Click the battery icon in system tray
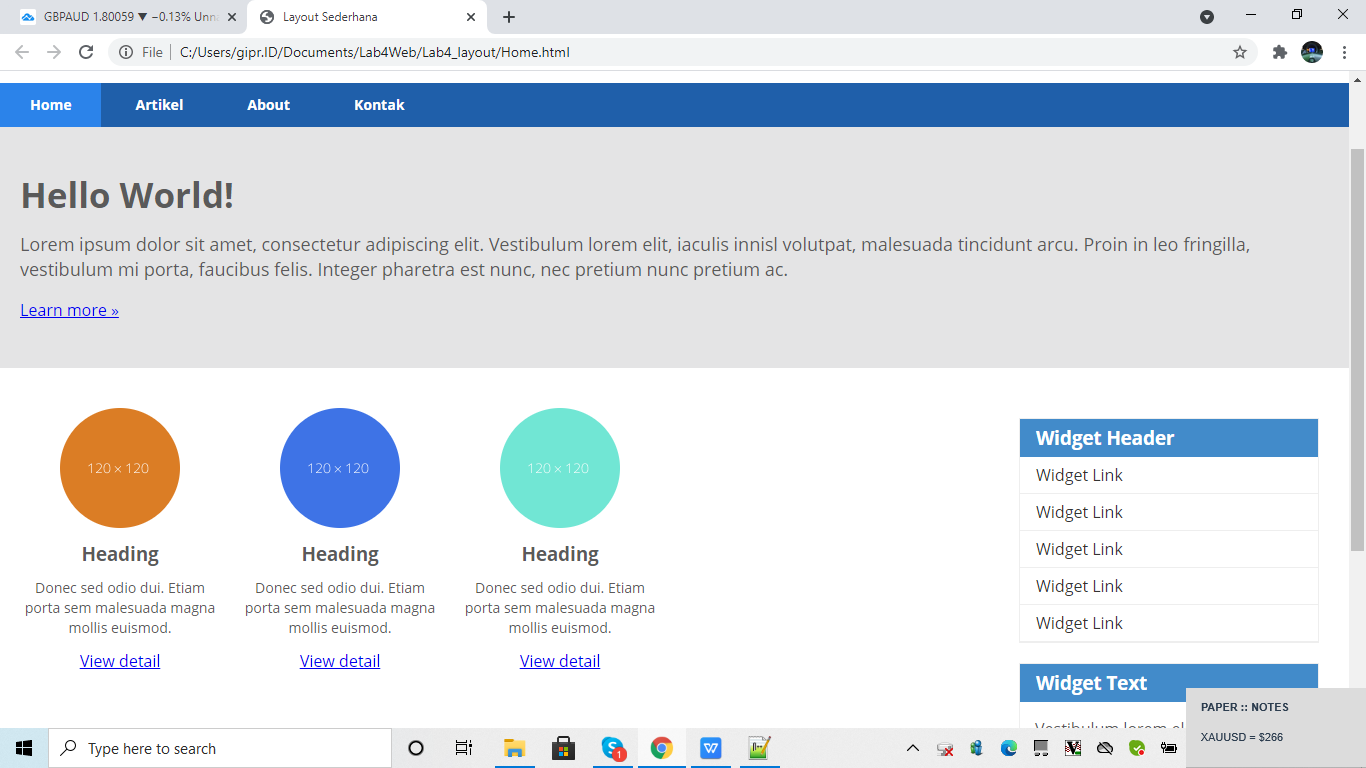The width and height of the screenshot is (1366, 768). coord(1168,748)
